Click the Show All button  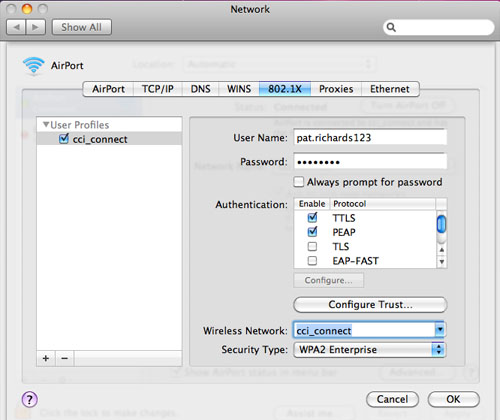click(x=82, y=27)
